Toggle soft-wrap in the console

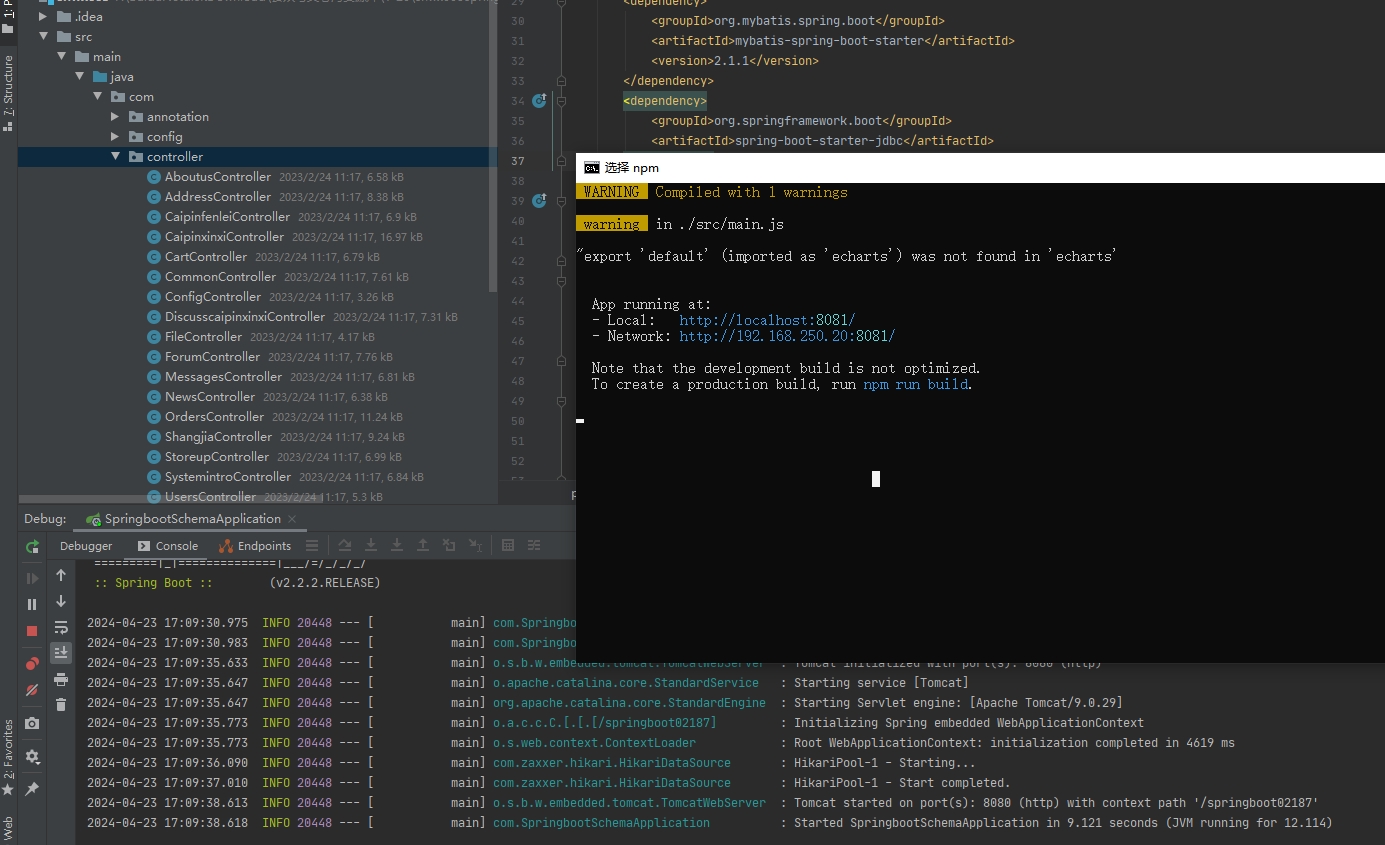click(x=61, y=627)
